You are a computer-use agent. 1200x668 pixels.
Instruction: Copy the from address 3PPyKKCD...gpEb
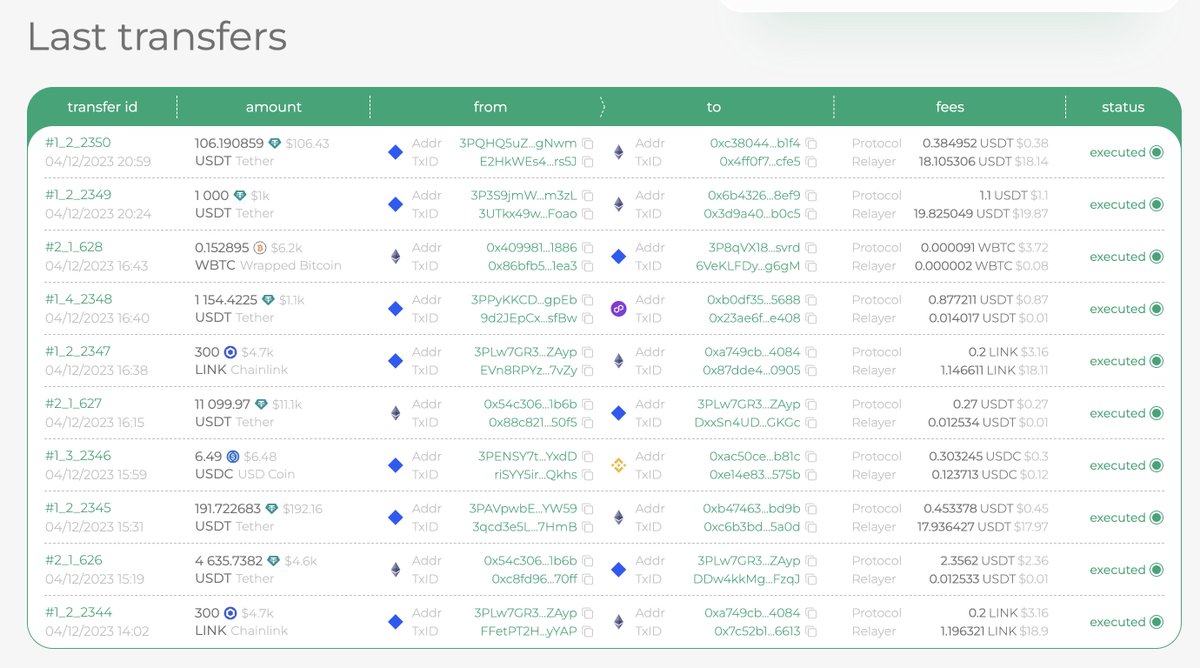(588, 300)
